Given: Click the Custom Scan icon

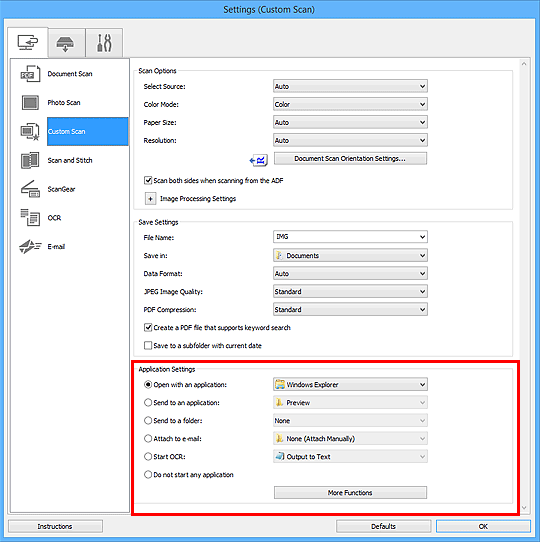Looking at the screenshot, I should coord(30,131).
